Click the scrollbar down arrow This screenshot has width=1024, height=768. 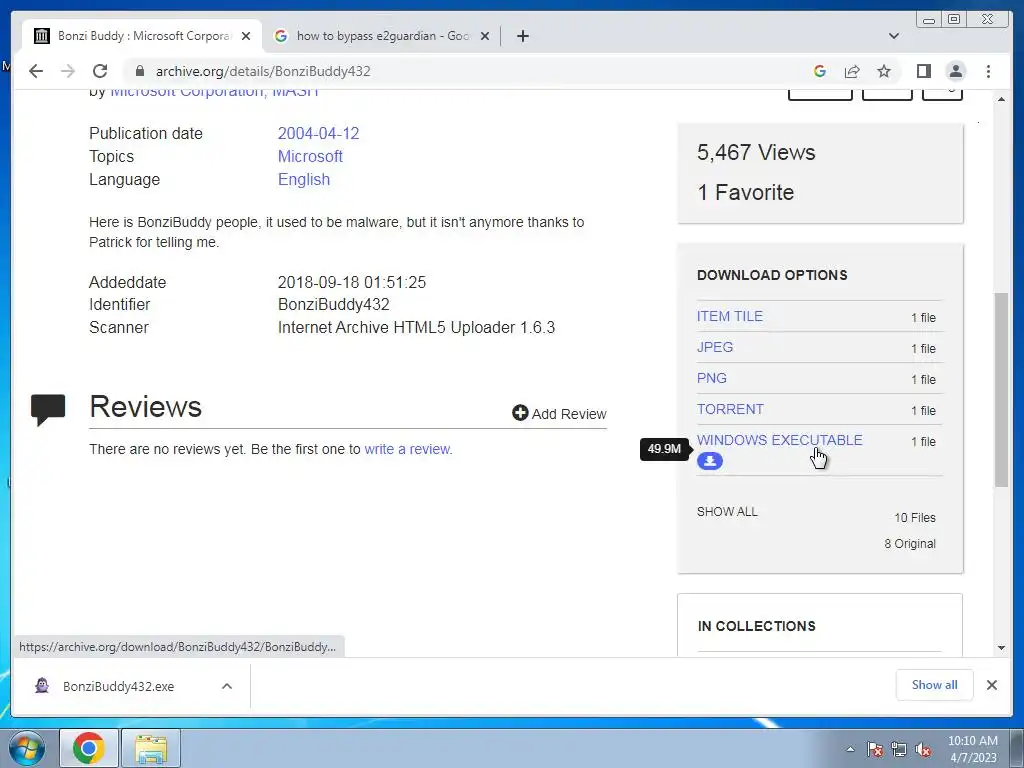(1001, 648)
